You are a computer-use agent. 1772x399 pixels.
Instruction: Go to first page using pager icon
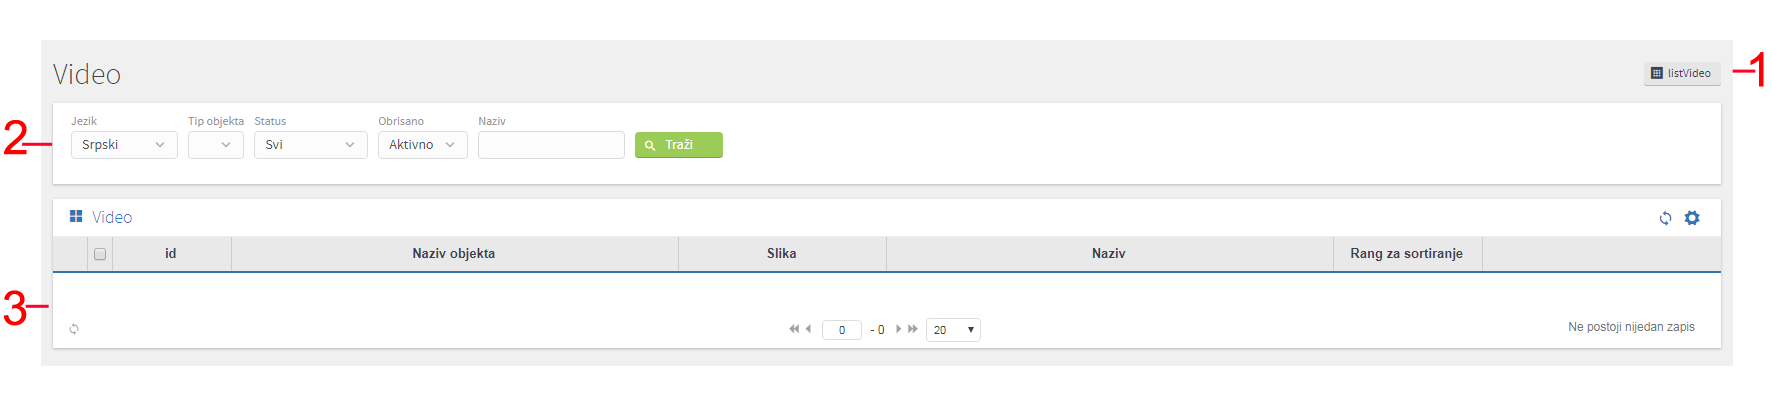(x=794, y=329)
